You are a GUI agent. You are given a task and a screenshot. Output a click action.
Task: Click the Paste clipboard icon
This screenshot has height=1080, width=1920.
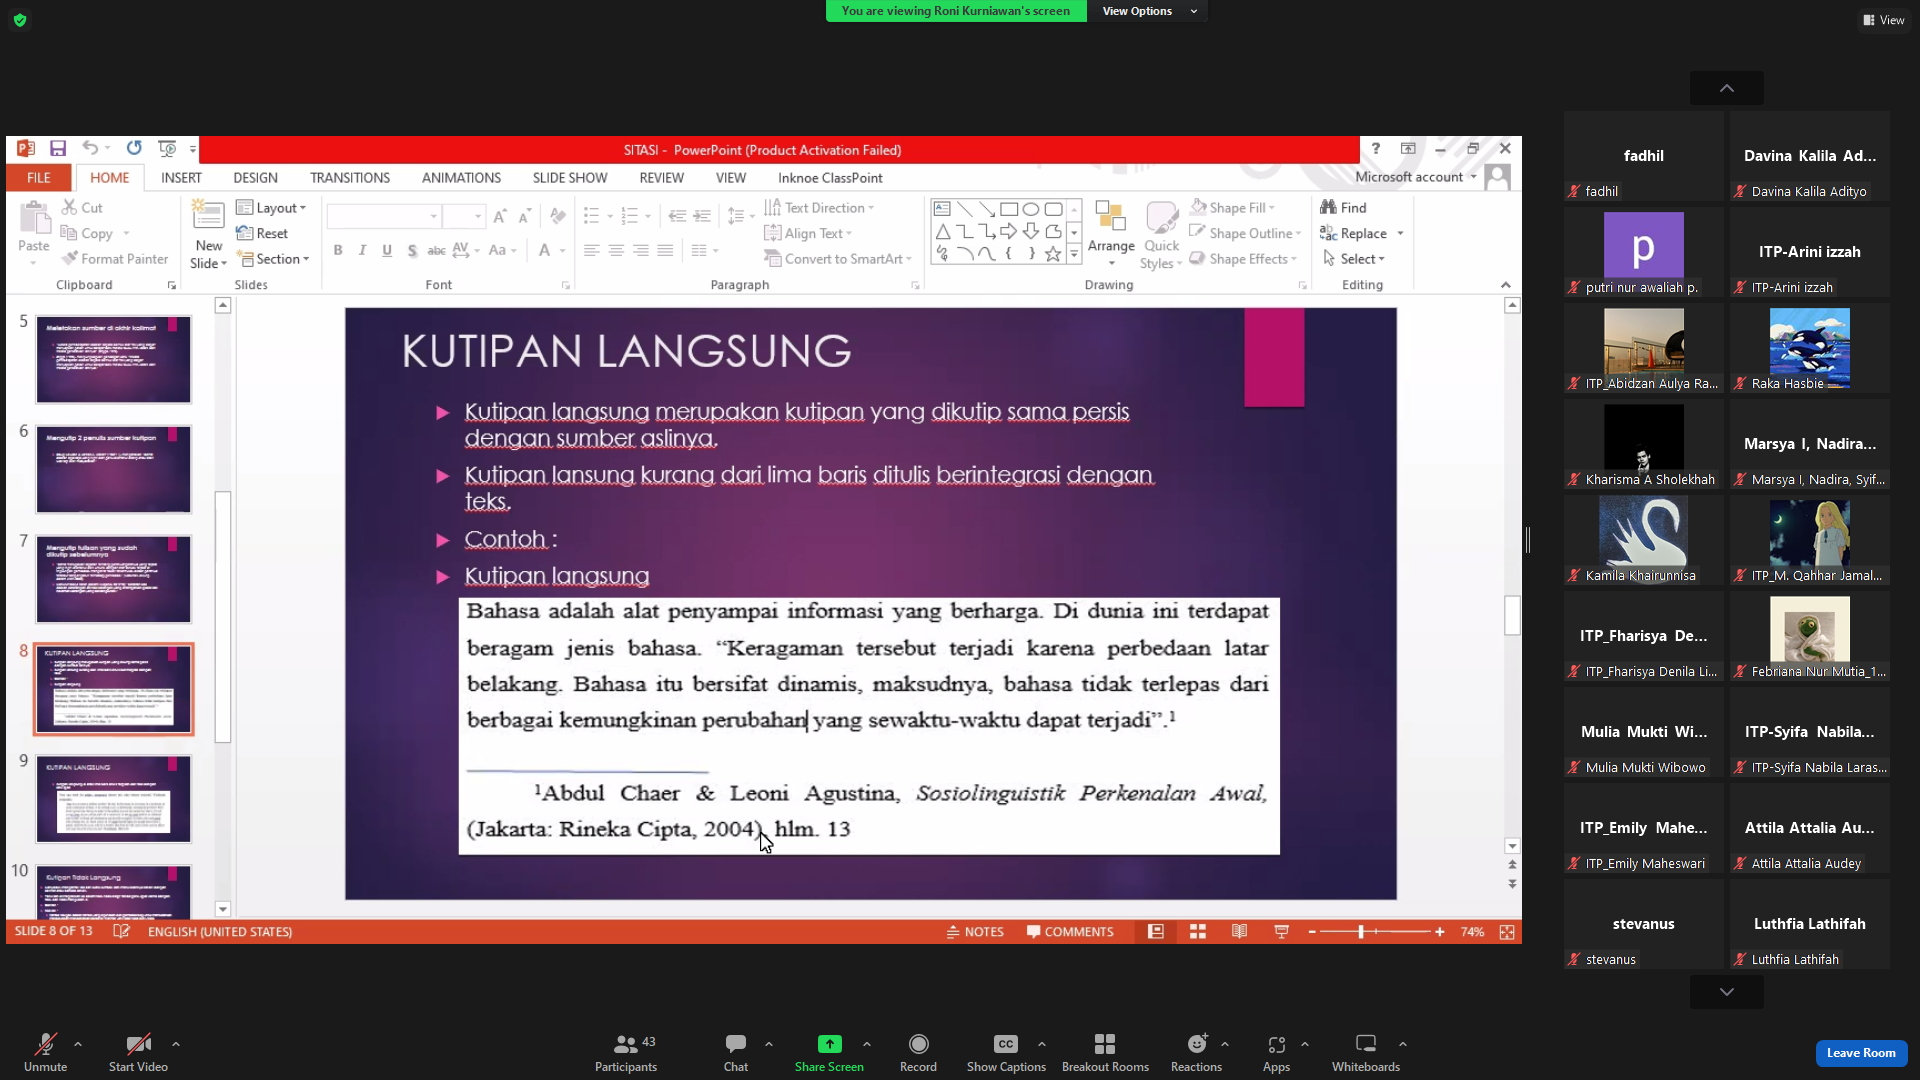coord(34,218)
